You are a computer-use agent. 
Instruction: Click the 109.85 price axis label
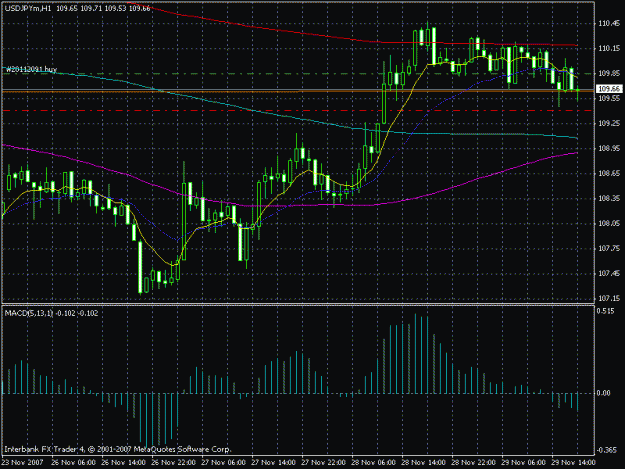[x=609, y=74]
